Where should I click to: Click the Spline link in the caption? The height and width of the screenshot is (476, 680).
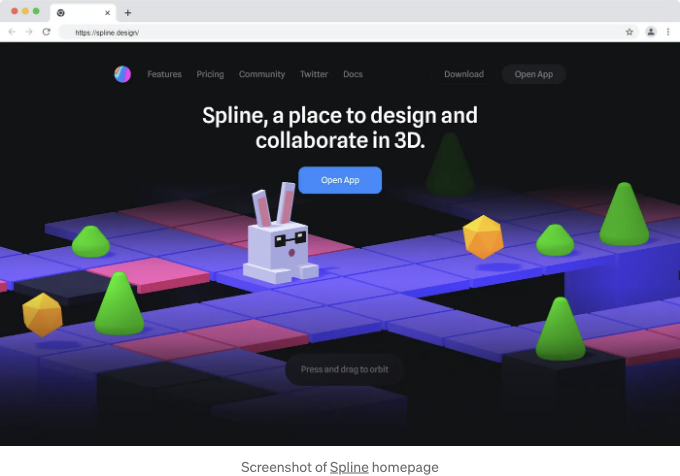349,467
